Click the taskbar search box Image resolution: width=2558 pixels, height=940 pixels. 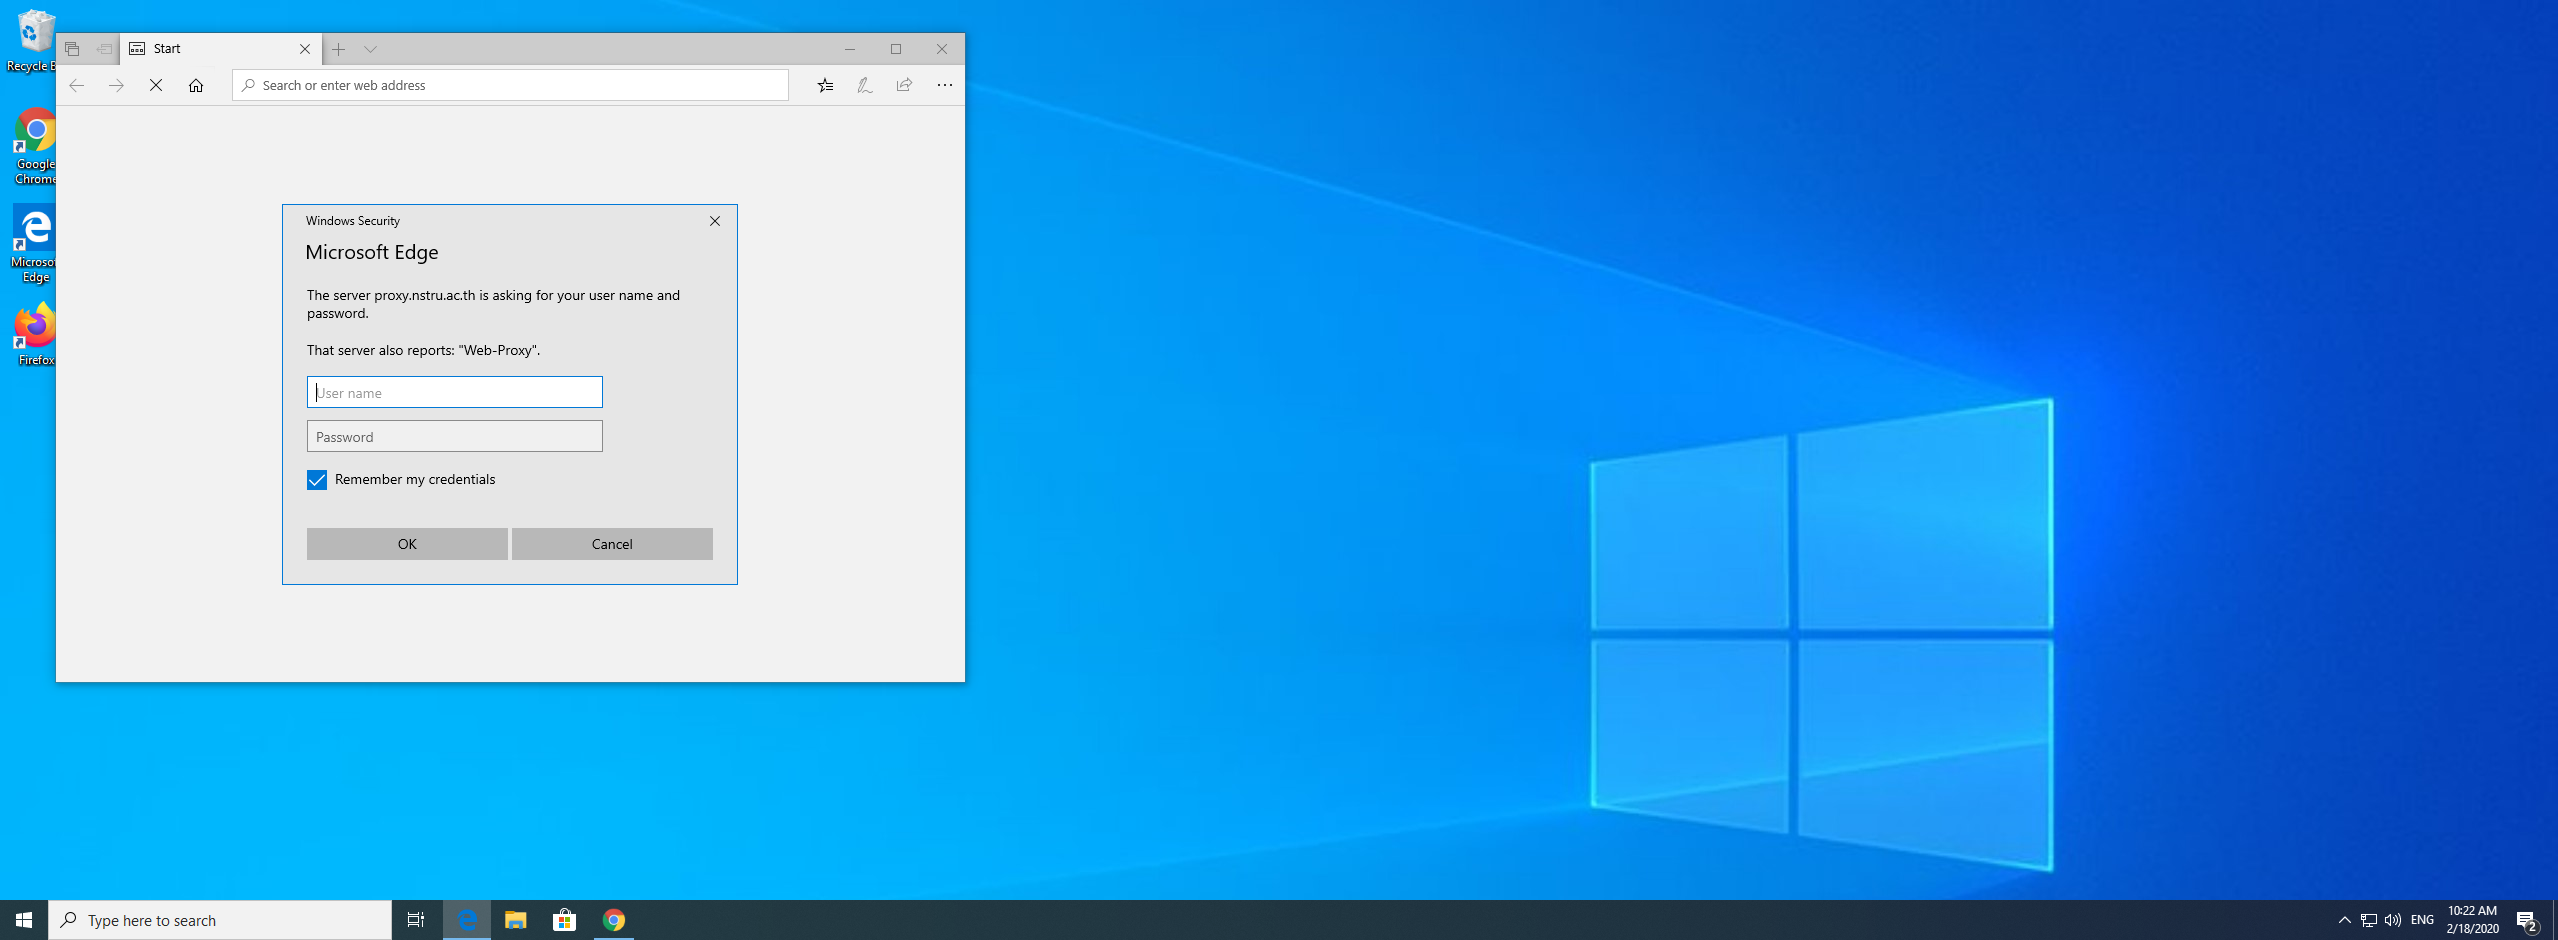(x=220, y=920)
